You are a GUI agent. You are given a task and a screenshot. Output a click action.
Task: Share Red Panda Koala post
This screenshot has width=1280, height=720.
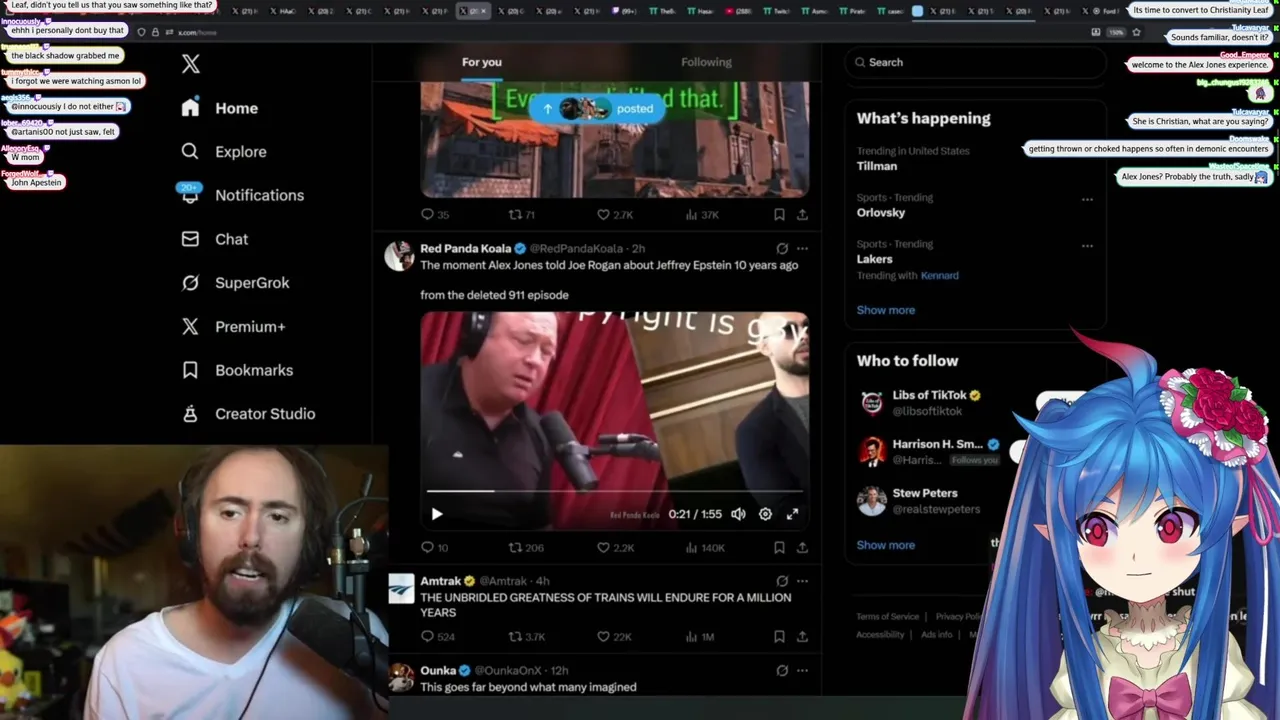[802, 547]
